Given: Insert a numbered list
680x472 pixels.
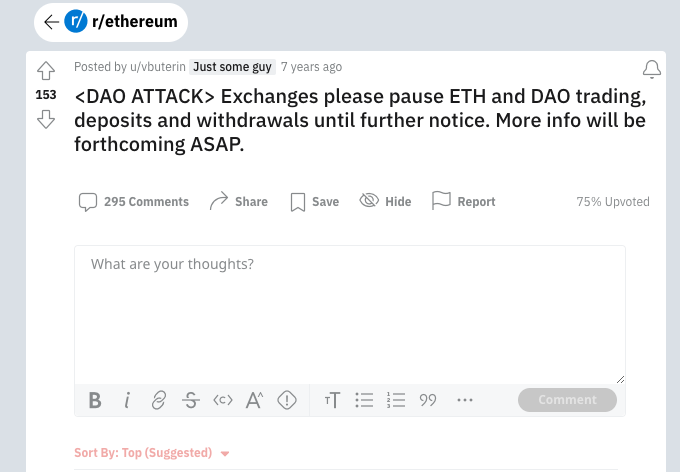Looking at the screenshot, I should coord(396,400).
